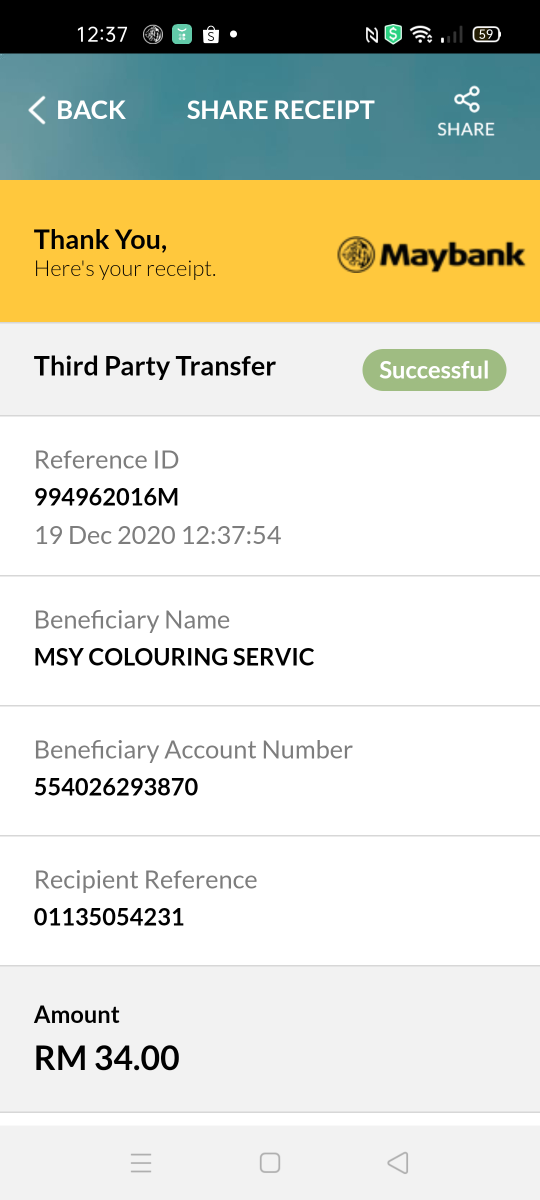Image resolution: width=540 pixels, height=1200 pixels.
Task: Tap the Wi-Fi status icon
Action: (x=422, y=35)
